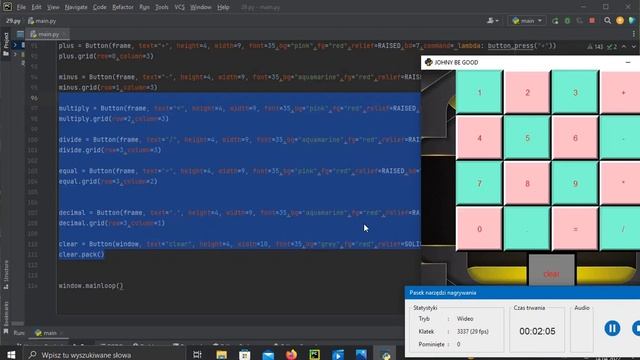Image resolution: width=640 pixels, height=360 pixels.
Task: Click button 3 in the calculator window
Action: [x=575, y=93]
